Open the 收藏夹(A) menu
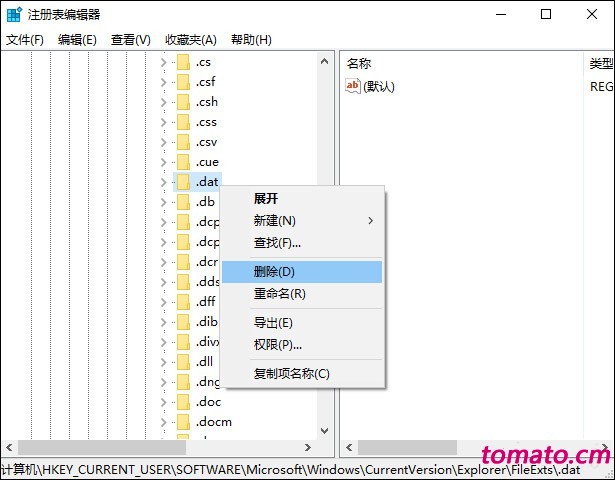 pyautogui.click(x=191, y=40)
